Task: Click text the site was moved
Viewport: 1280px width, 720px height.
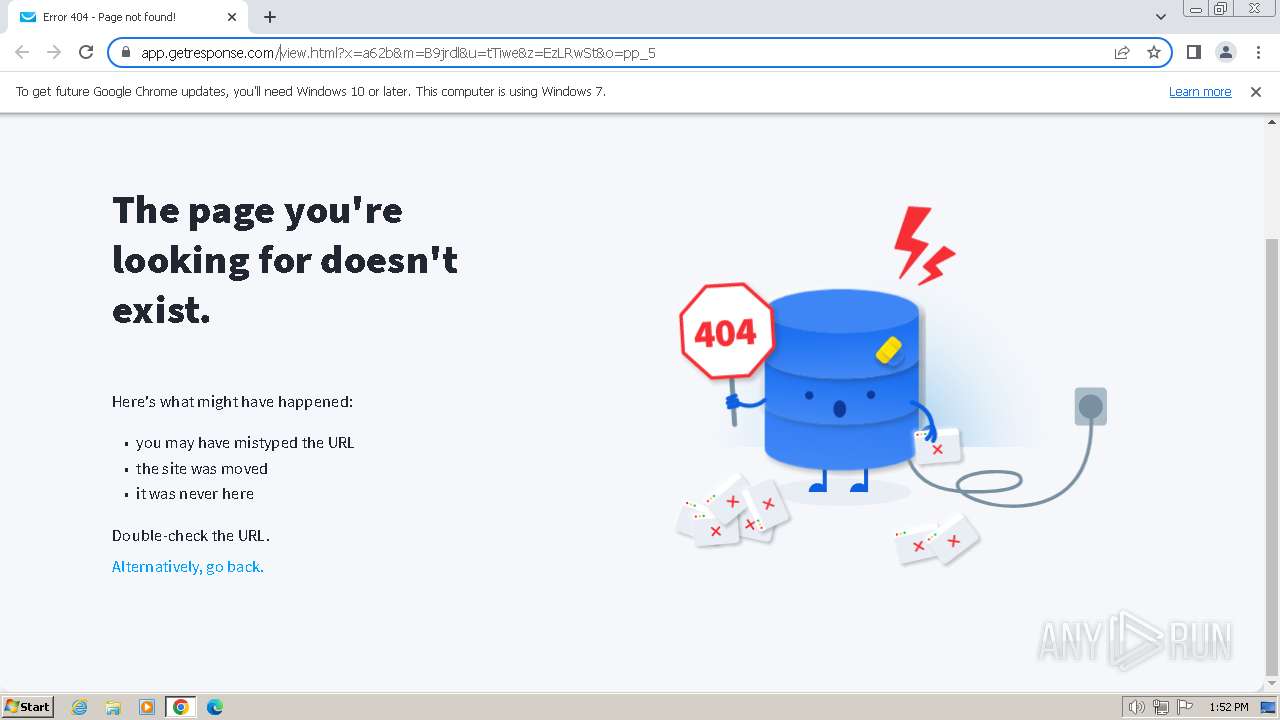Action: tap(202, 469)
